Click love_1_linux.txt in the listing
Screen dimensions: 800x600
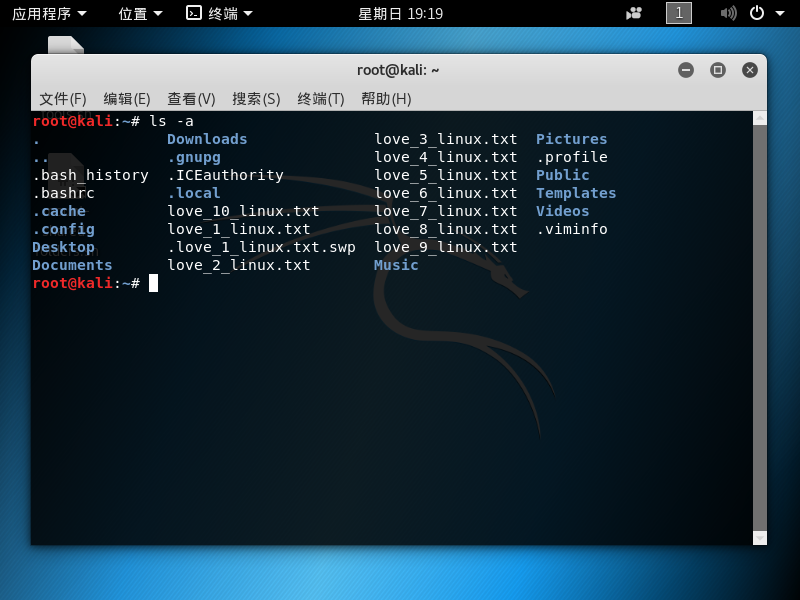pyautogui.click(x=239, y=229)
